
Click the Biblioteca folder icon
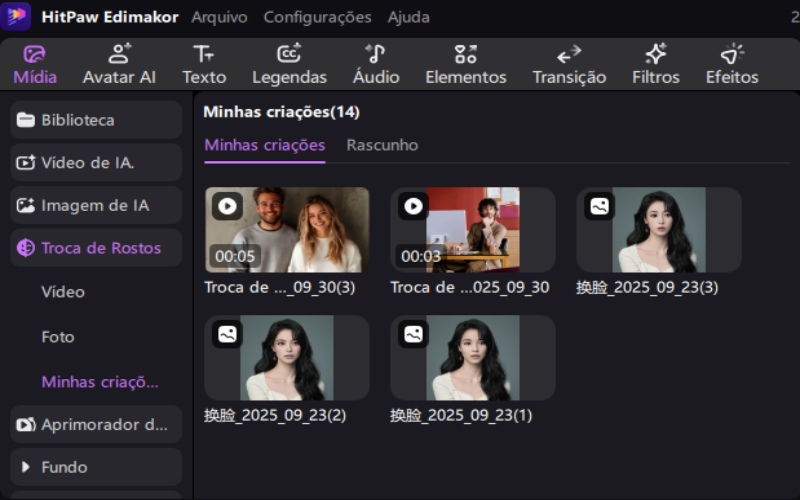click(x=26, y=120)
